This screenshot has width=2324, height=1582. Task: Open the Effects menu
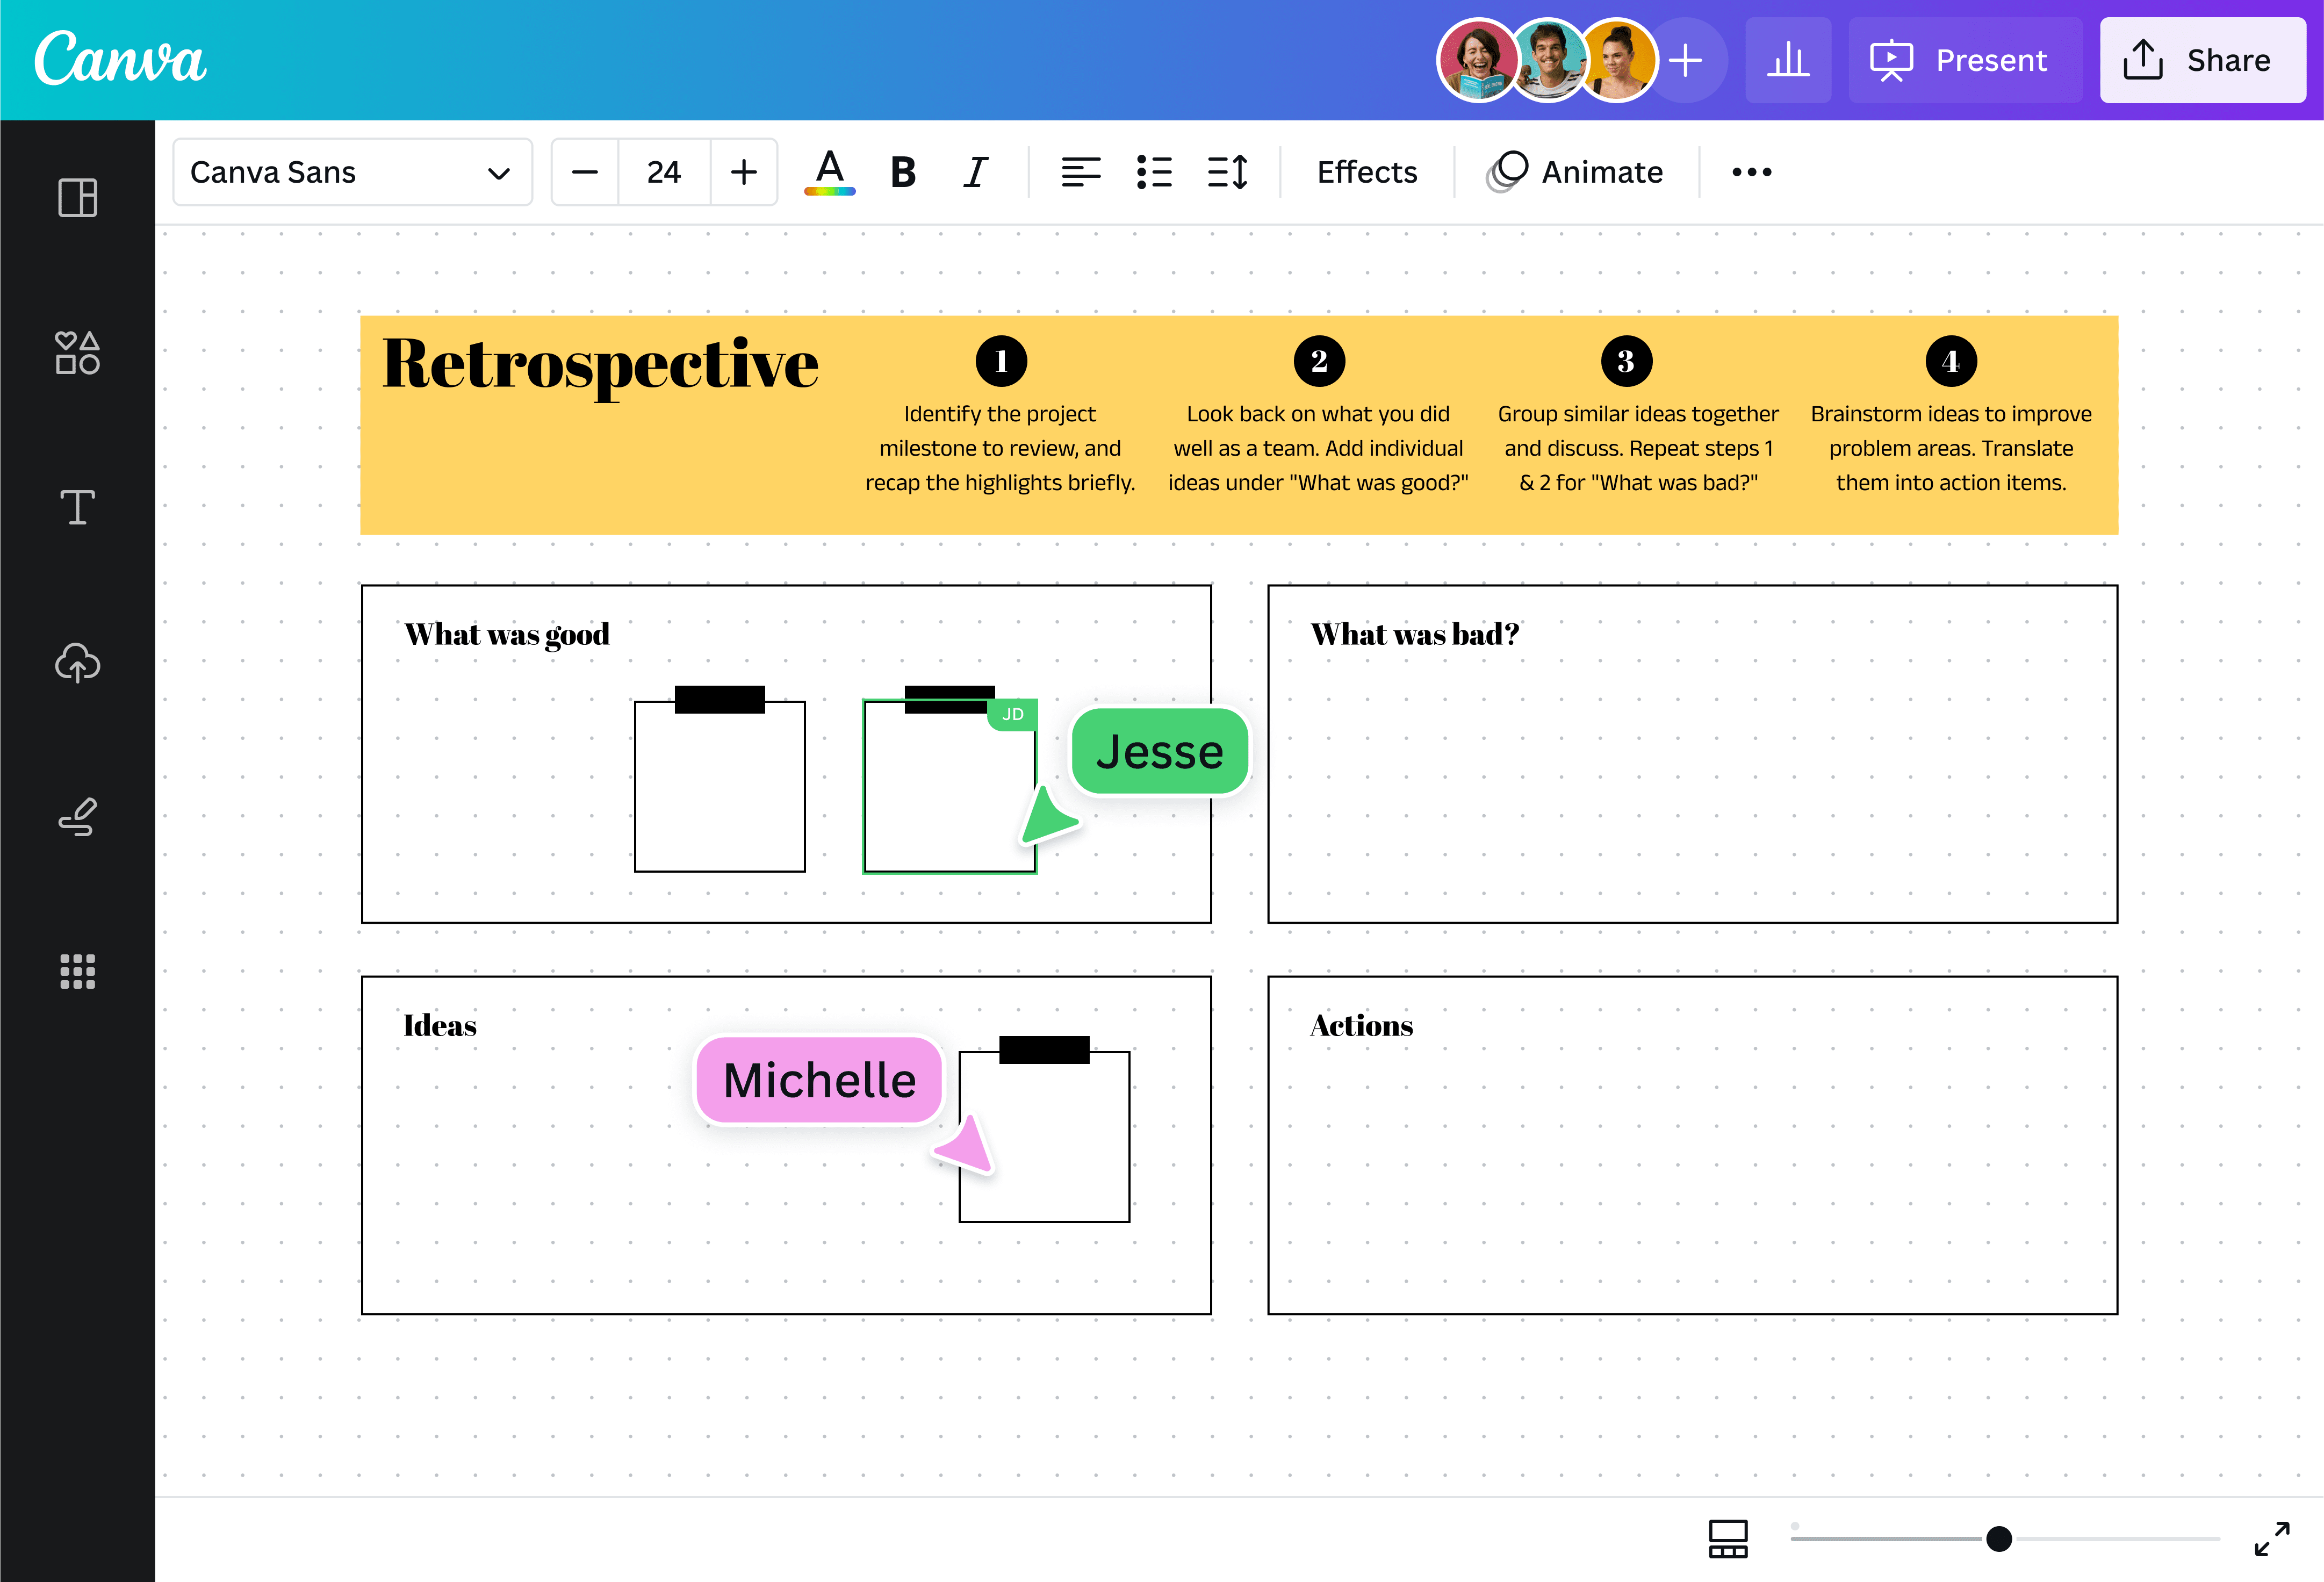coord(1366,171)
